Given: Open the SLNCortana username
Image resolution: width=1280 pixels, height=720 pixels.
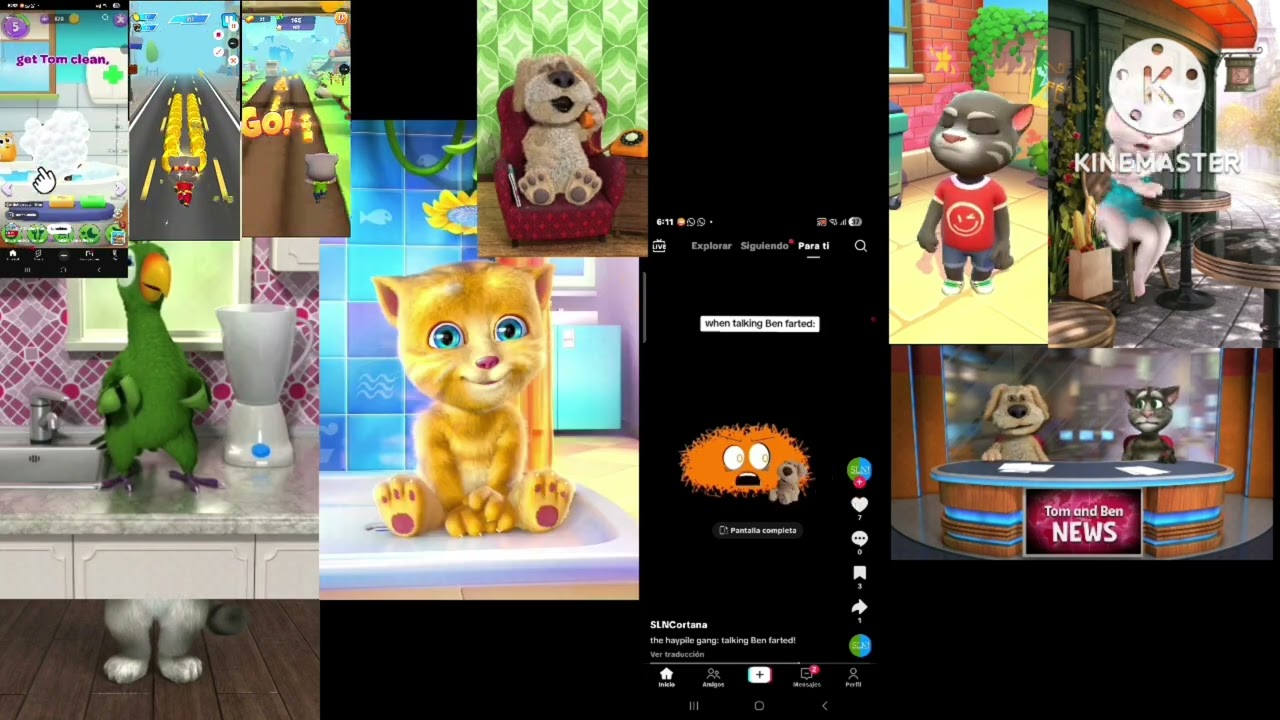Looking at the screenshot, I should tap(678, 625).
